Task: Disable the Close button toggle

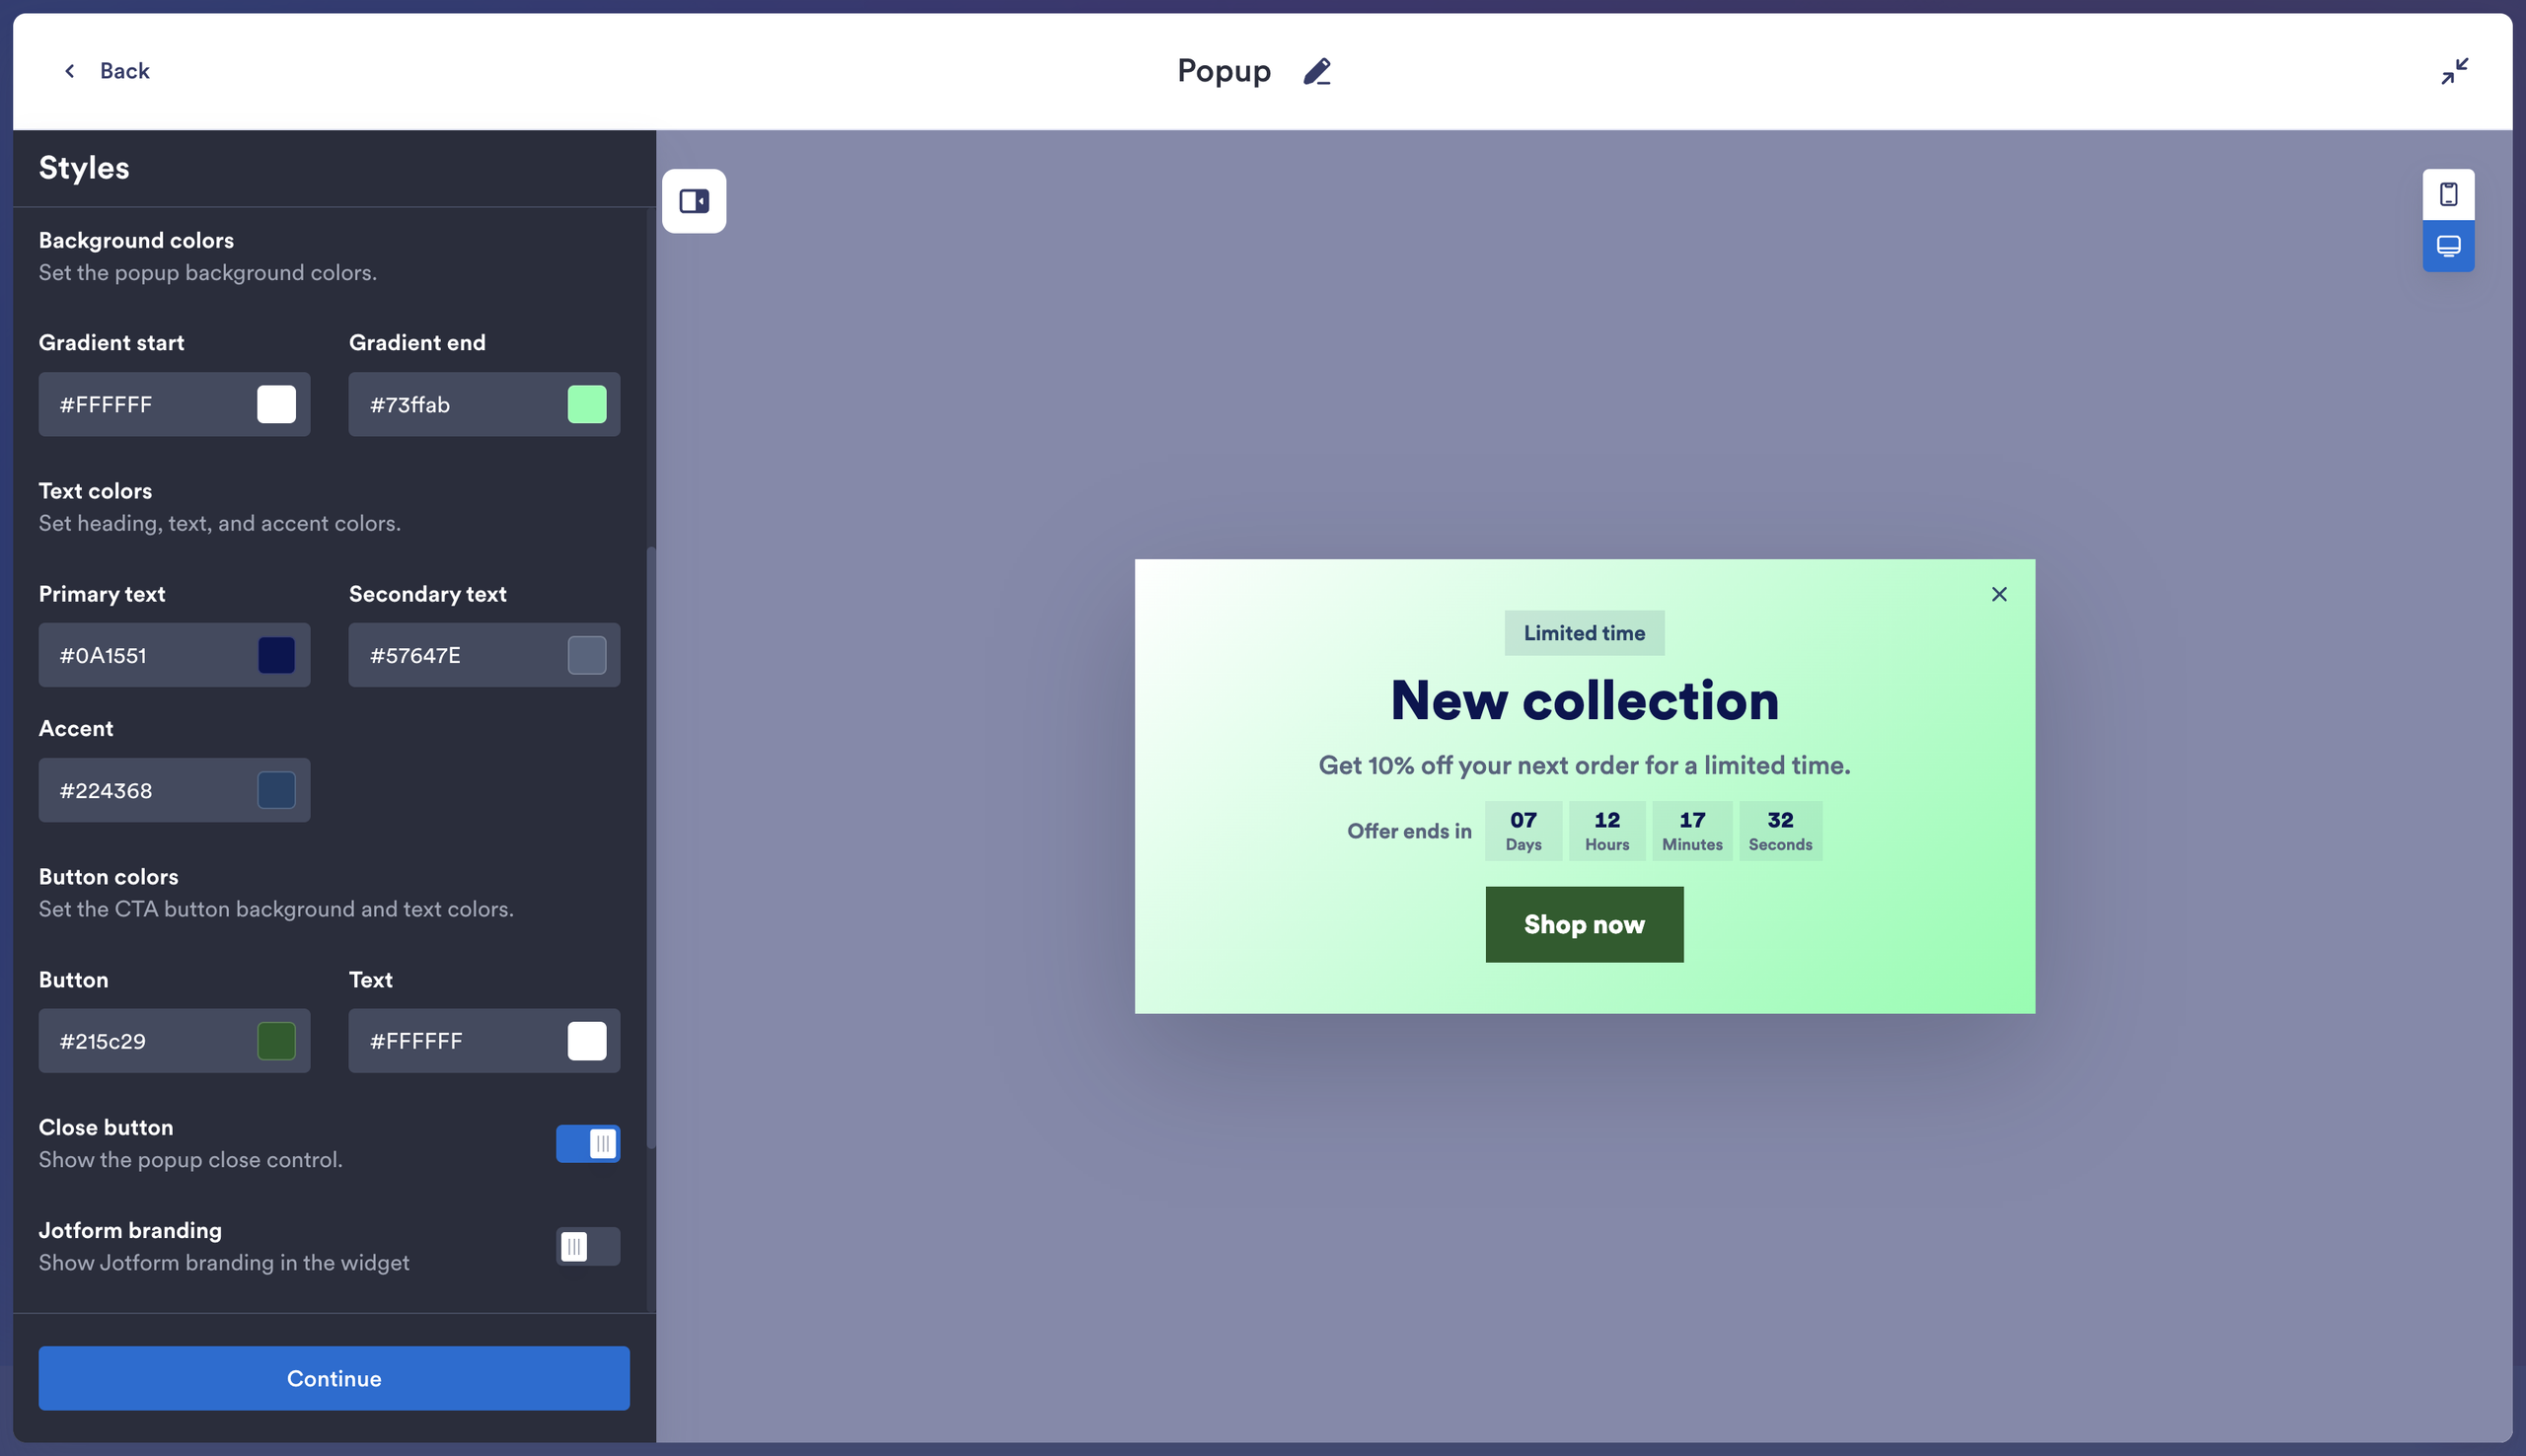Action: [x=588, y=1143]
